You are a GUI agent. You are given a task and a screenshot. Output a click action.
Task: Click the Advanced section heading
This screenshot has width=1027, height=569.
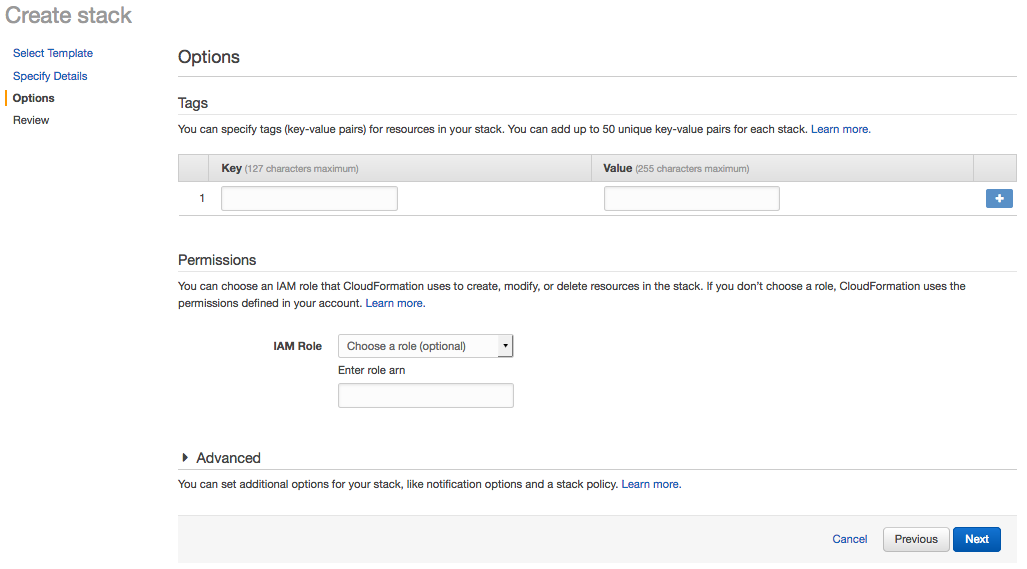point(228,458)
